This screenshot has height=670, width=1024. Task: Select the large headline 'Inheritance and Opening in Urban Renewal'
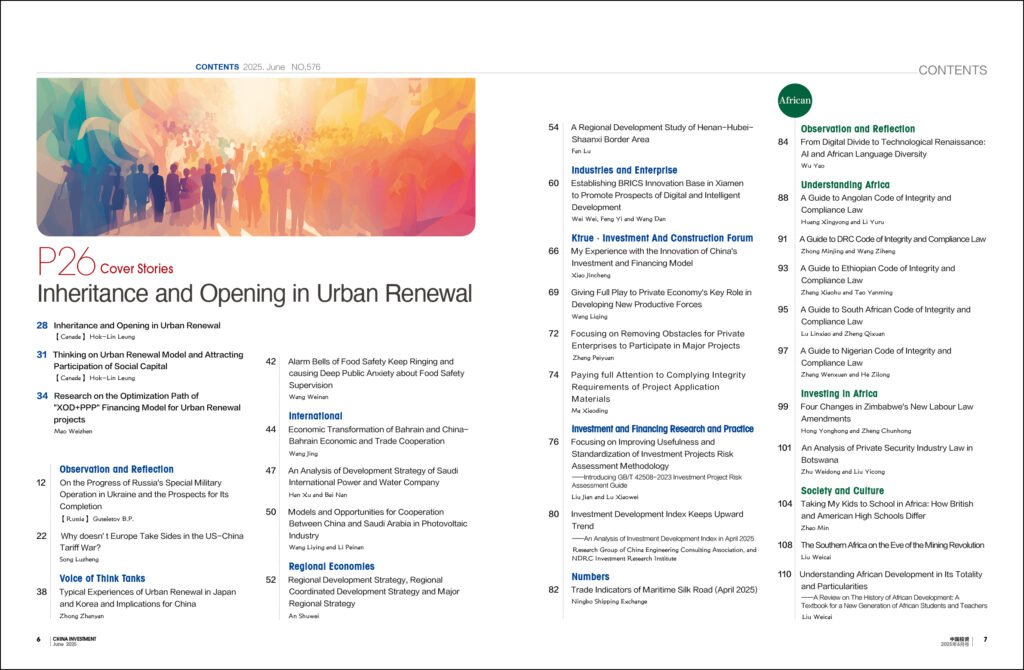(254, 294)
